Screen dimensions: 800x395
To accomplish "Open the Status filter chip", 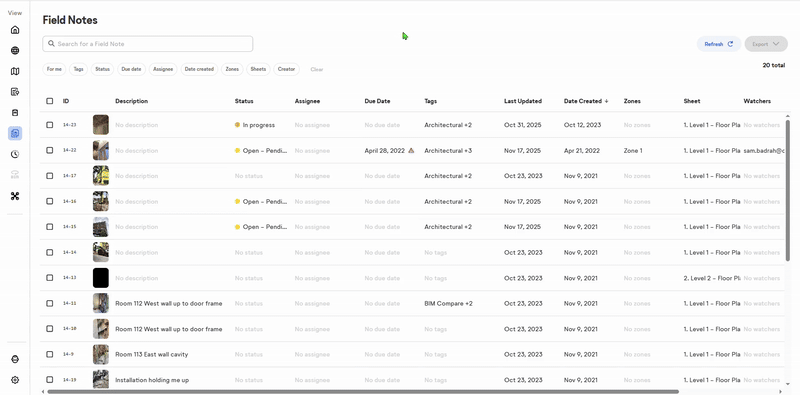I will (x=103, y=69).
